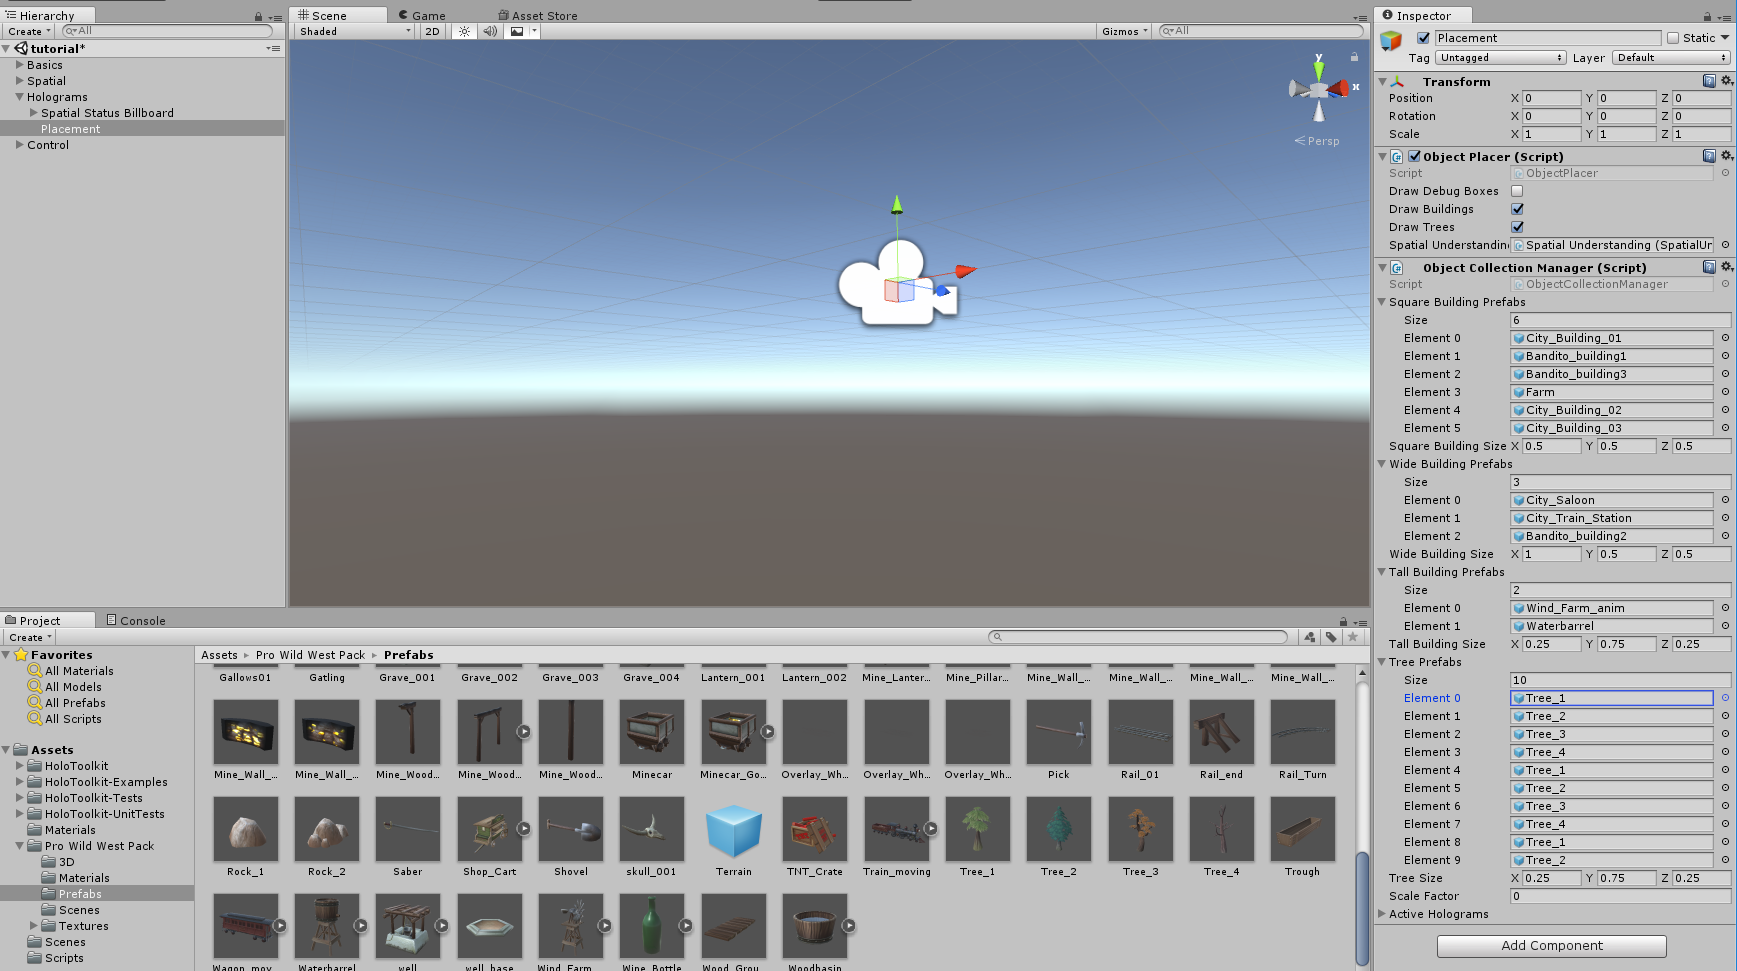The width and height of the screenshot is (1737, 971).
Task: Open Transform component gear settings
Action: click(1727, 81)
